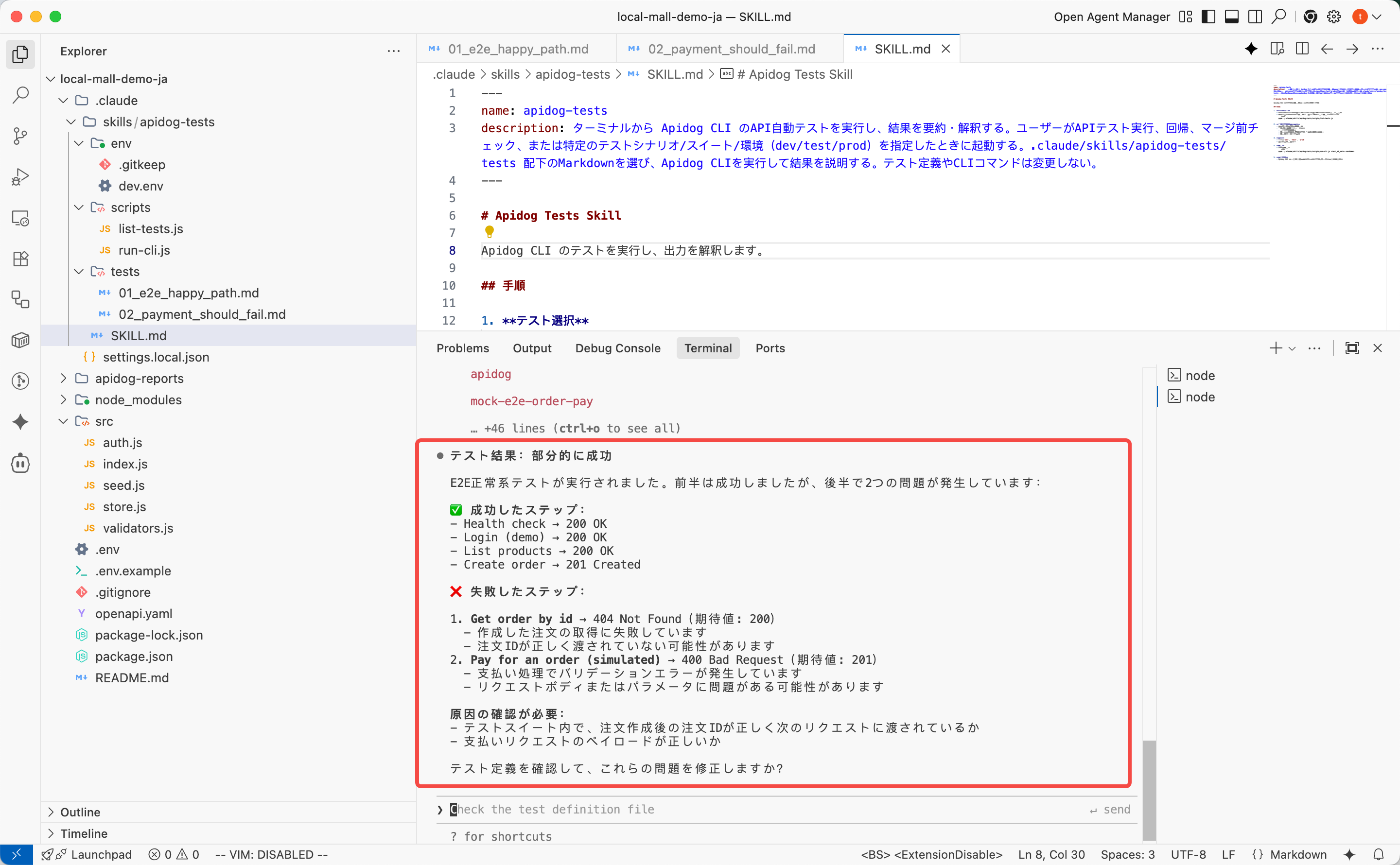Switch to 02_payment_should_fail.md tab
The width and height of the screenshot is (1400, 865).
pyautogui.click(x=731, y=48)
